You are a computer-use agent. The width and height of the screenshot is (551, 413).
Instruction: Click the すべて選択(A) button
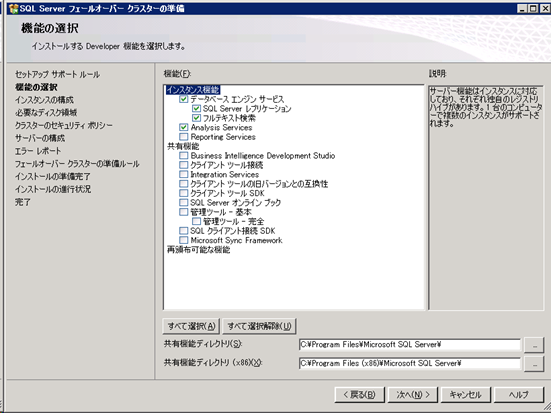click(x=191, y=326)
